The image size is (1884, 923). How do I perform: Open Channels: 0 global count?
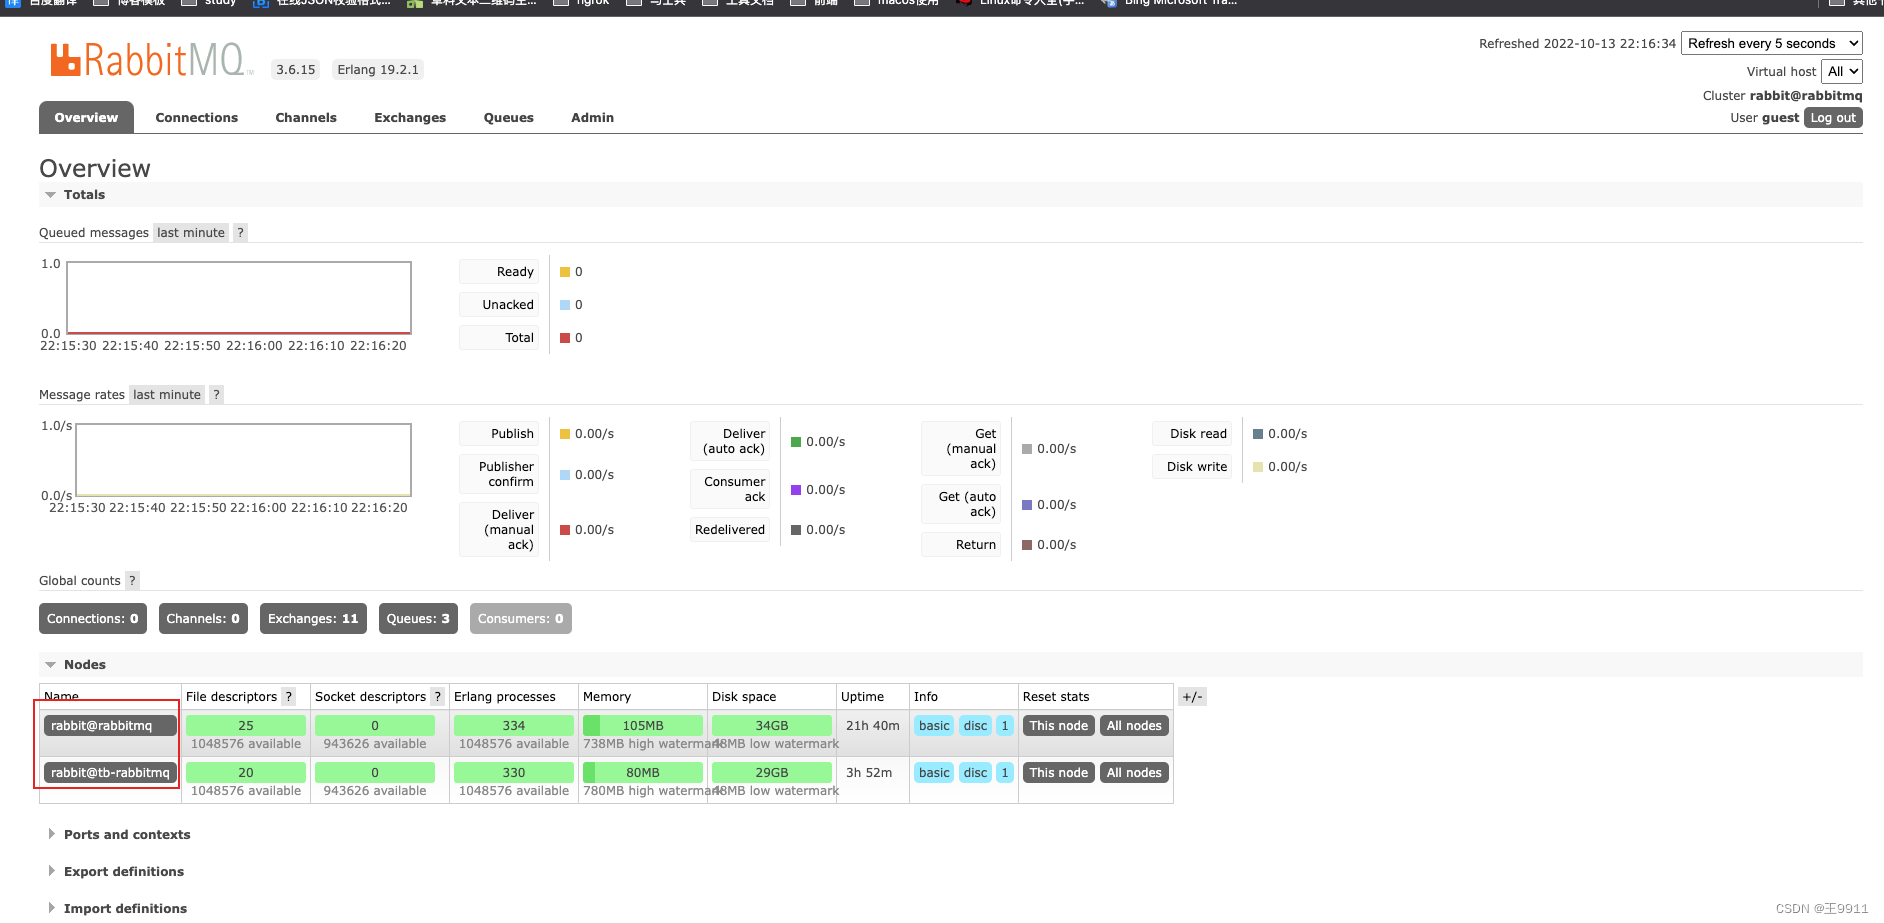(x=203, y=619)
